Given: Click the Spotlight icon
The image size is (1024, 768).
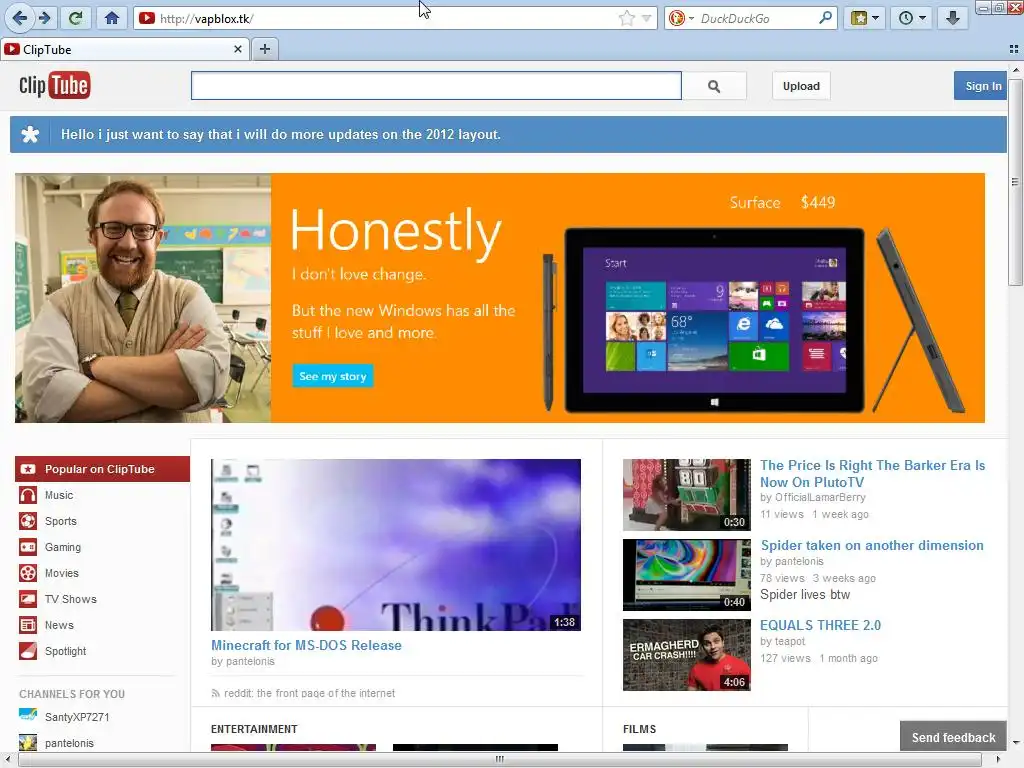Looking at the screenshot, I should coord(28,651).
